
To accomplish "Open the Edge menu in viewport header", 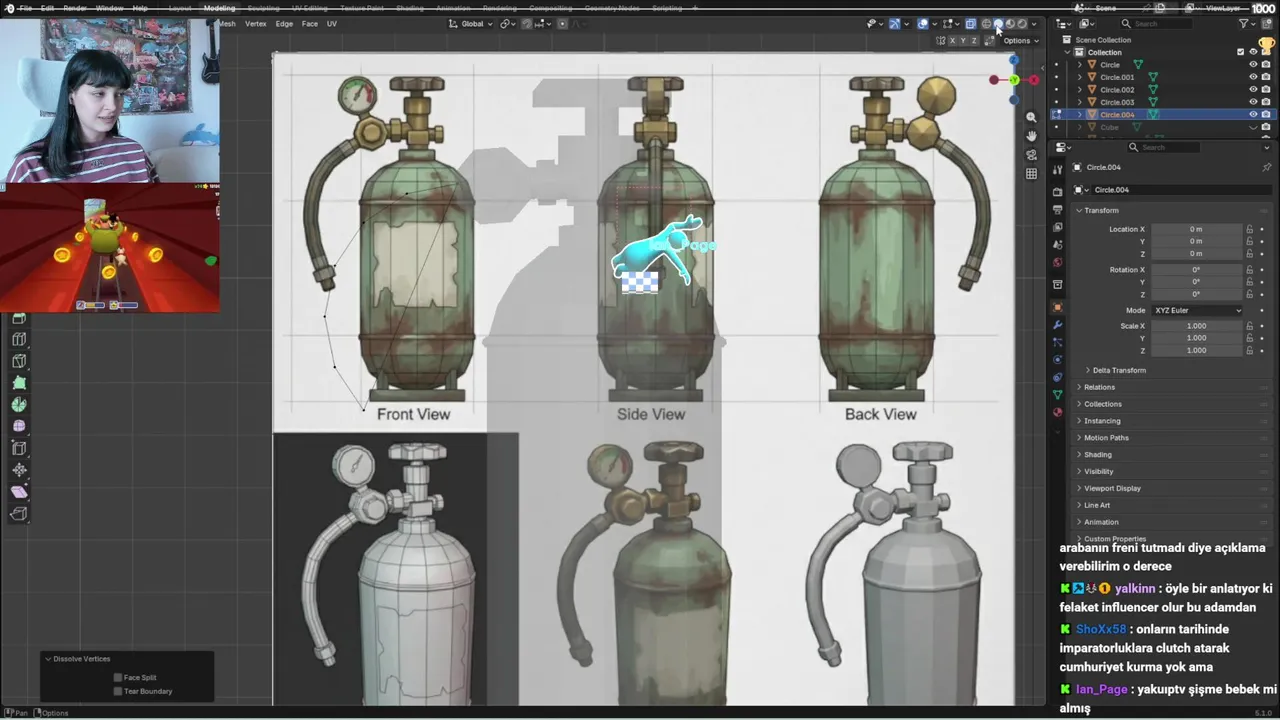I will pyautogui.click(x=285, y=23).
